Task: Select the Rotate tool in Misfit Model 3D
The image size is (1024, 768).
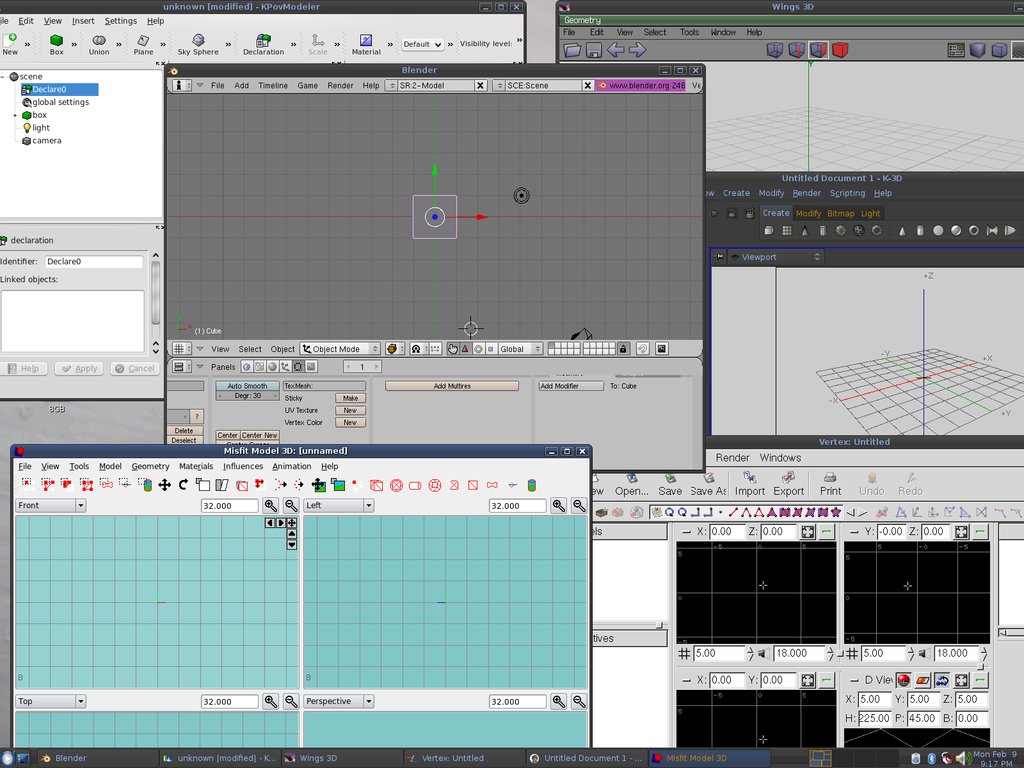Action: [183, 485]
